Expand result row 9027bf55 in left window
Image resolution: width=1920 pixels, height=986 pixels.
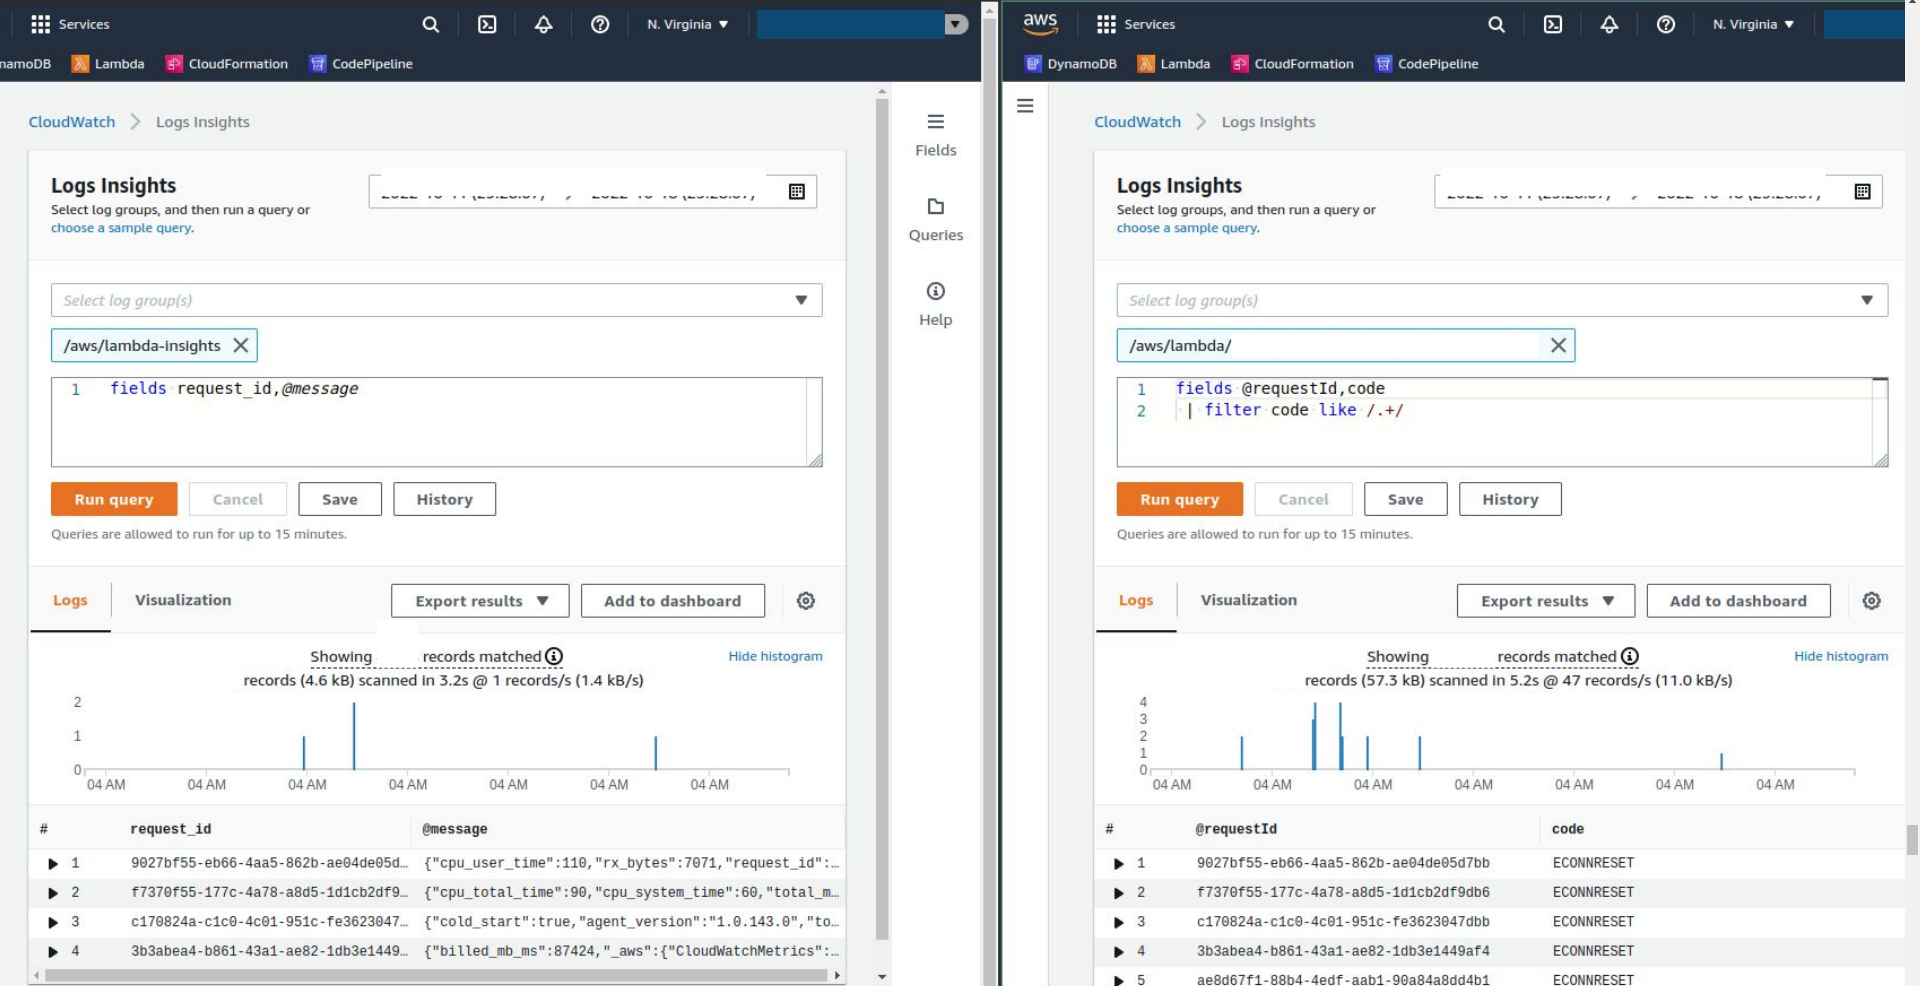coord(53,863)
